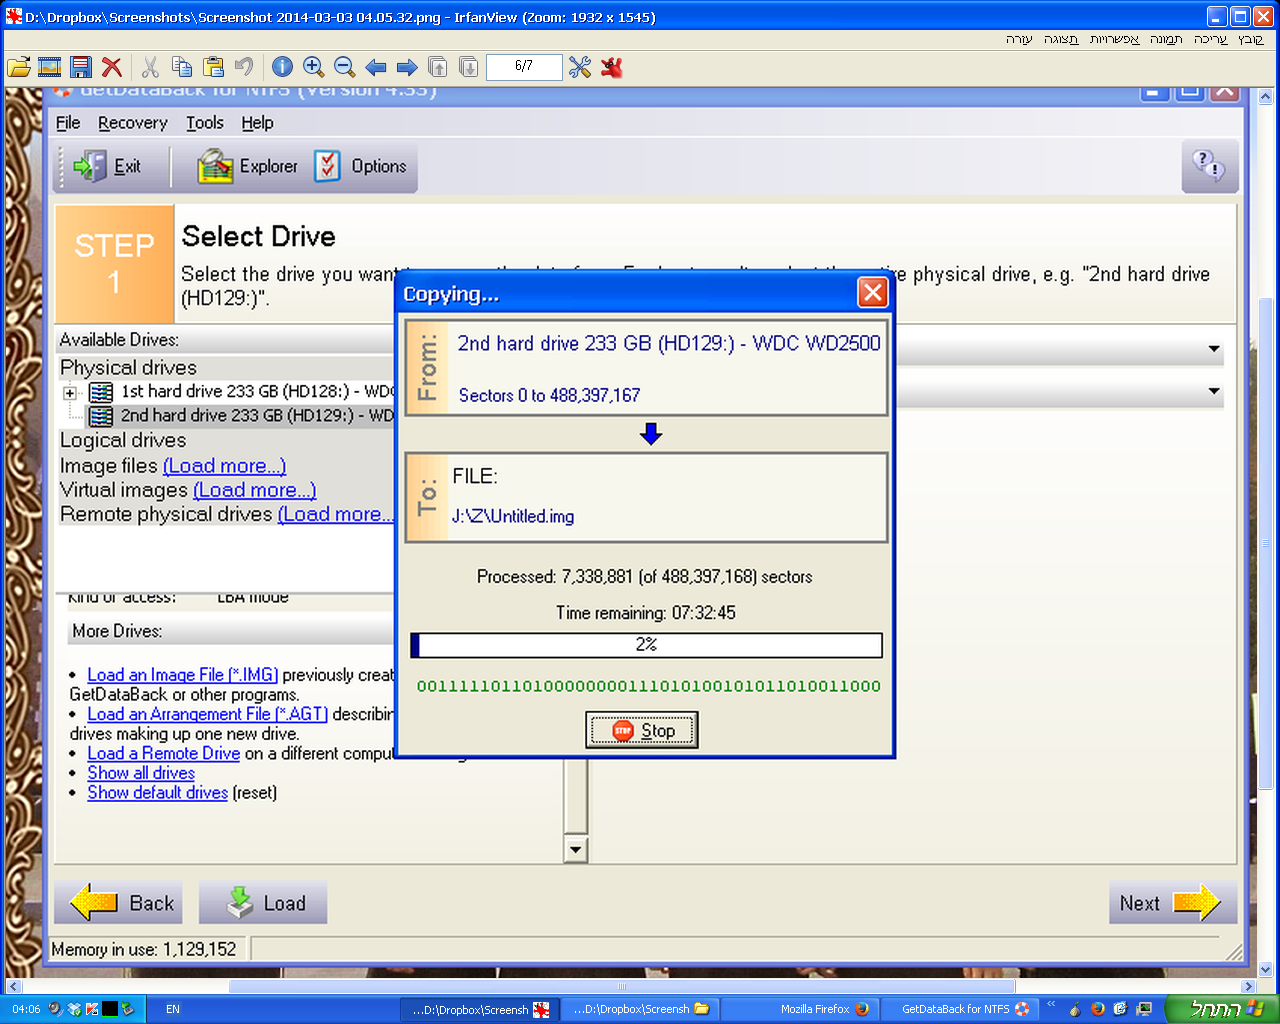
Task: Open image information with the blue info icon
Action: pos(282,67)
